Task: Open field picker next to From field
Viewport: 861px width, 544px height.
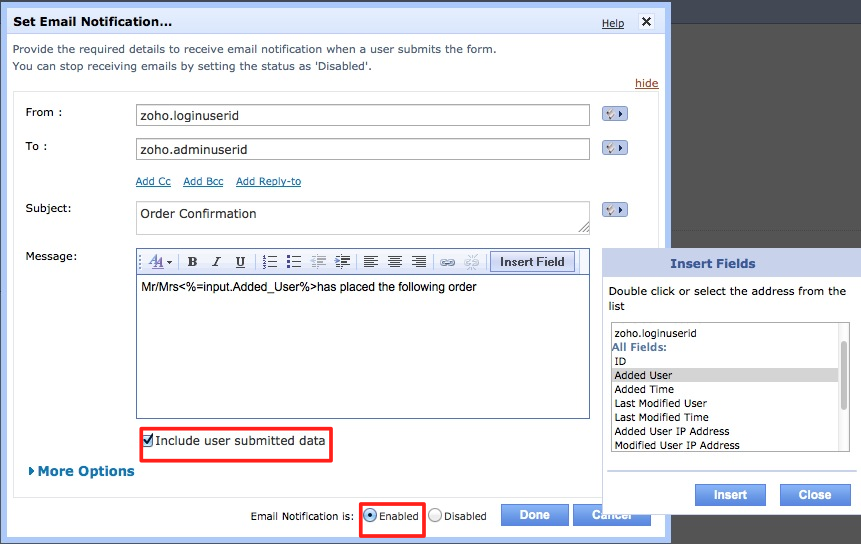Action: (614, 114)
